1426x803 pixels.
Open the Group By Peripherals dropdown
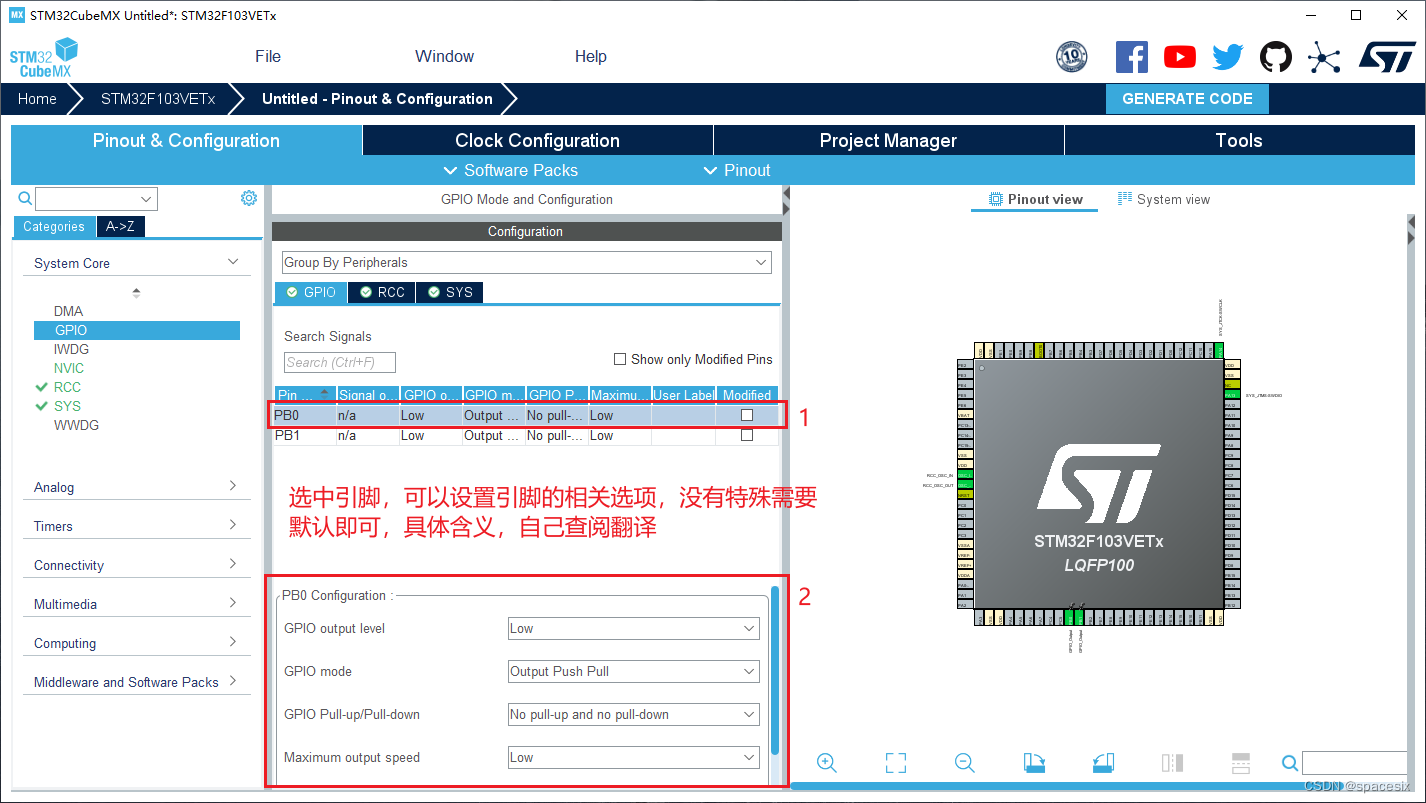(x=527, y=262)
